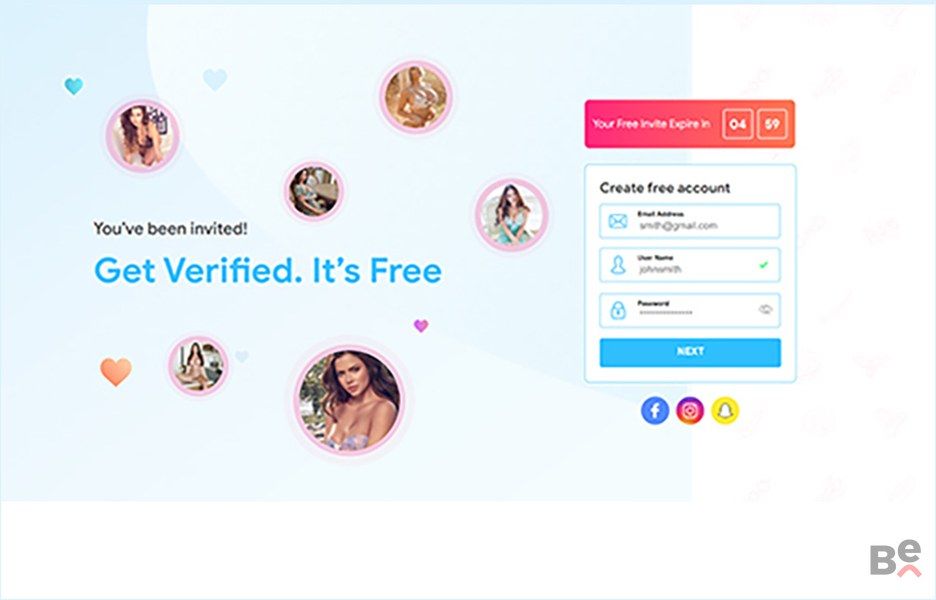Click the green checkmark in User Name field
This screenshot has width=936, height=600.
pyautogui.click(x=763, y=265)
